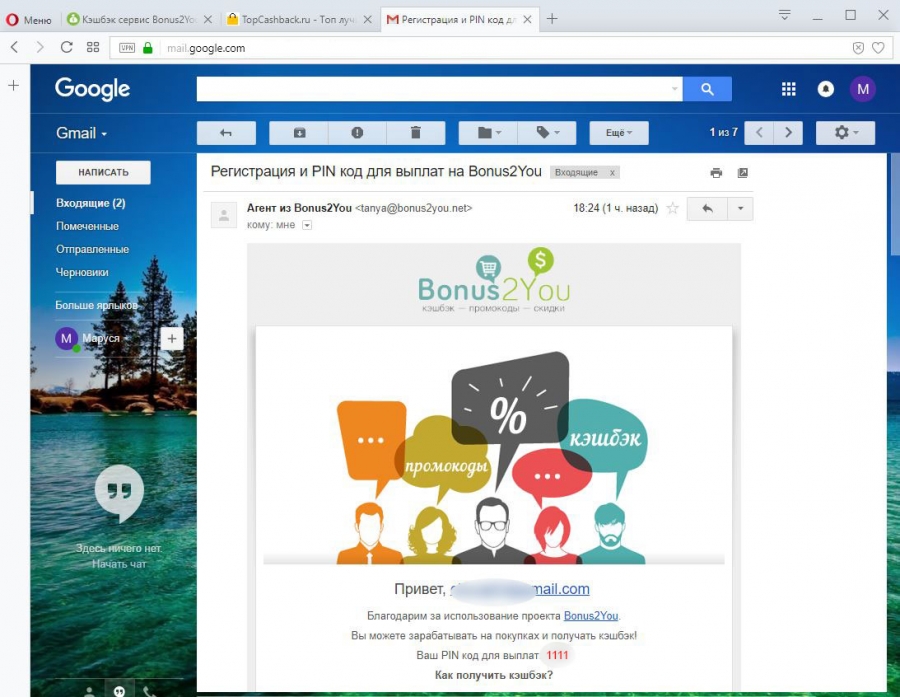Open the Opera tab menu icon
Screen dimensions: 900x697
click(x=785, y=16)
